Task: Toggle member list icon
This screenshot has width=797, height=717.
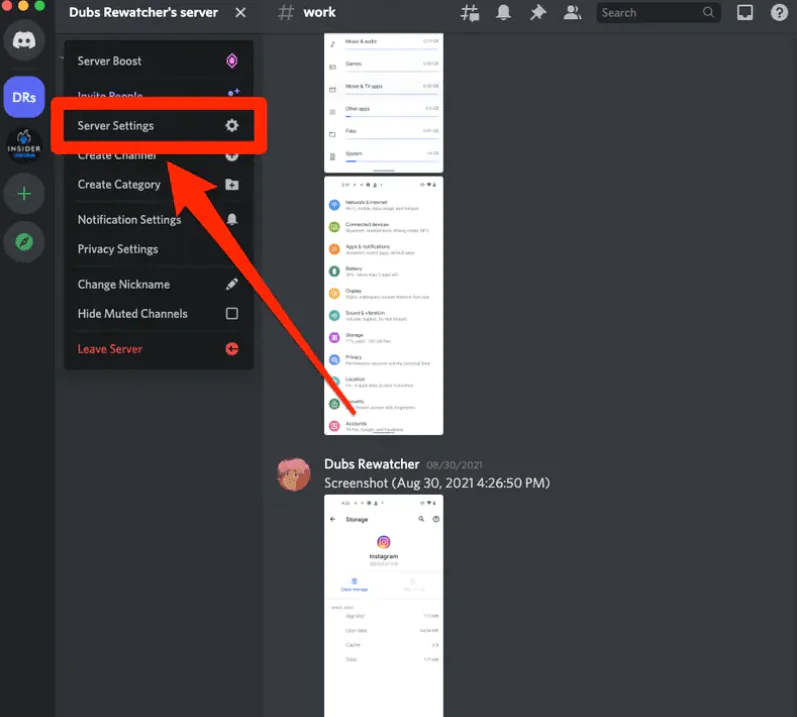Action: [572, 13]
